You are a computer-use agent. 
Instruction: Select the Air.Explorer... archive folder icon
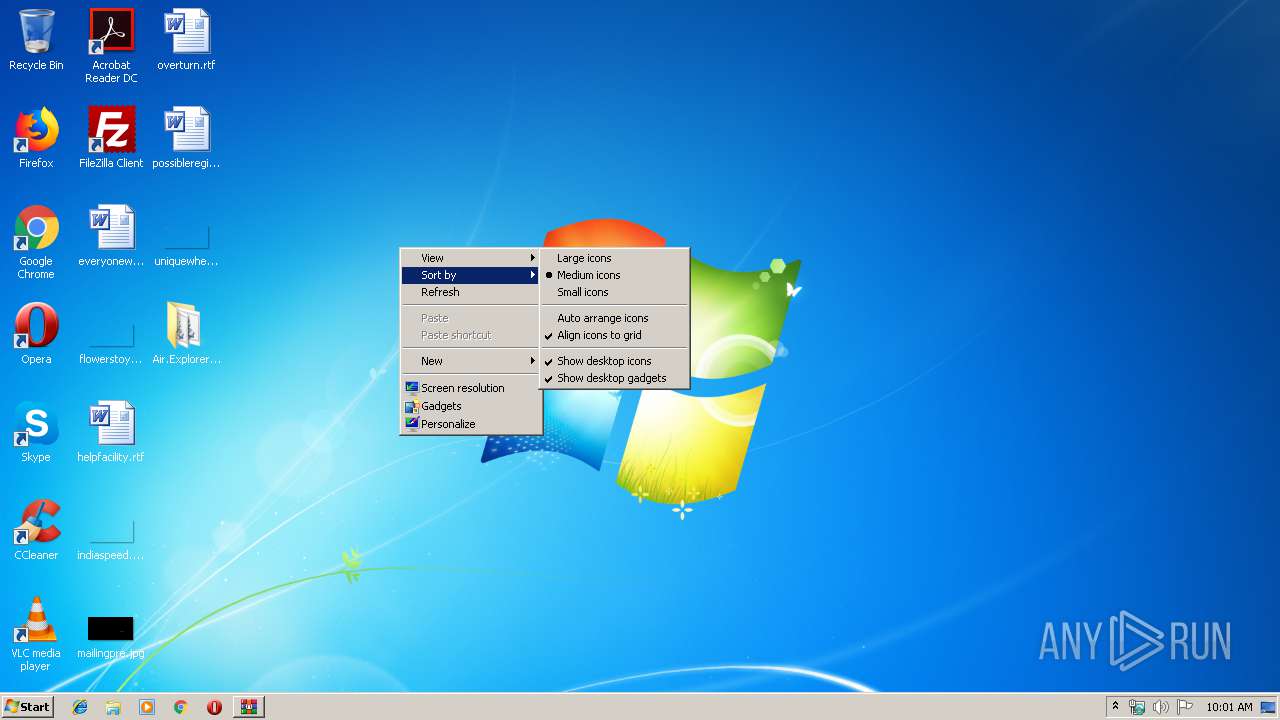[186, 334]
